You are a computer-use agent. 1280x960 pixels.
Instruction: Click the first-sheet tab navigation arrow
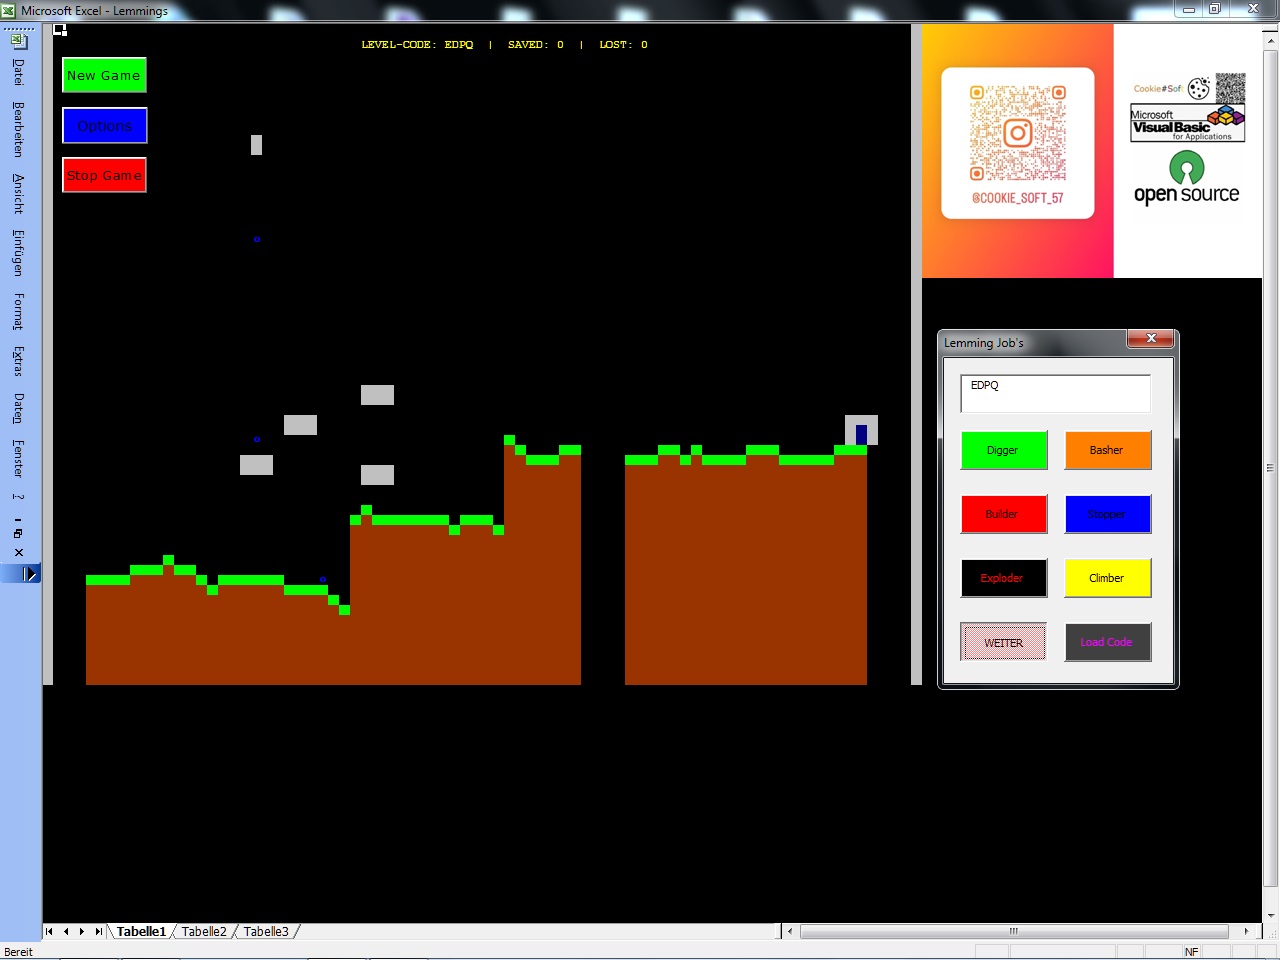click(49, 931)
